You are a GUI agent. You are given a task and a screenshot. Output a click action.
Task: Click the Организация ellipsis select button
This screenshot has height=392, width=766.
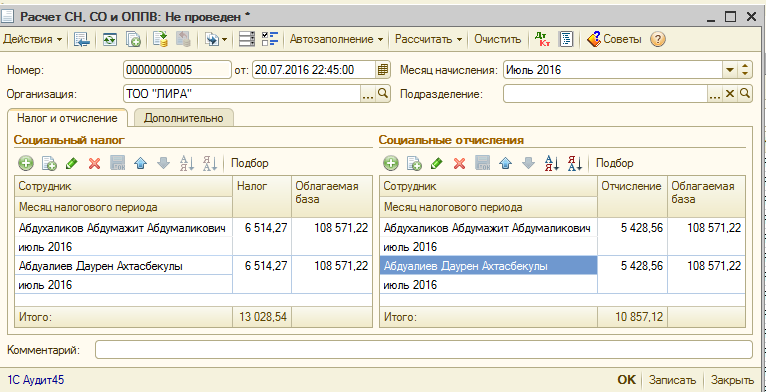(x=368, y=93)
